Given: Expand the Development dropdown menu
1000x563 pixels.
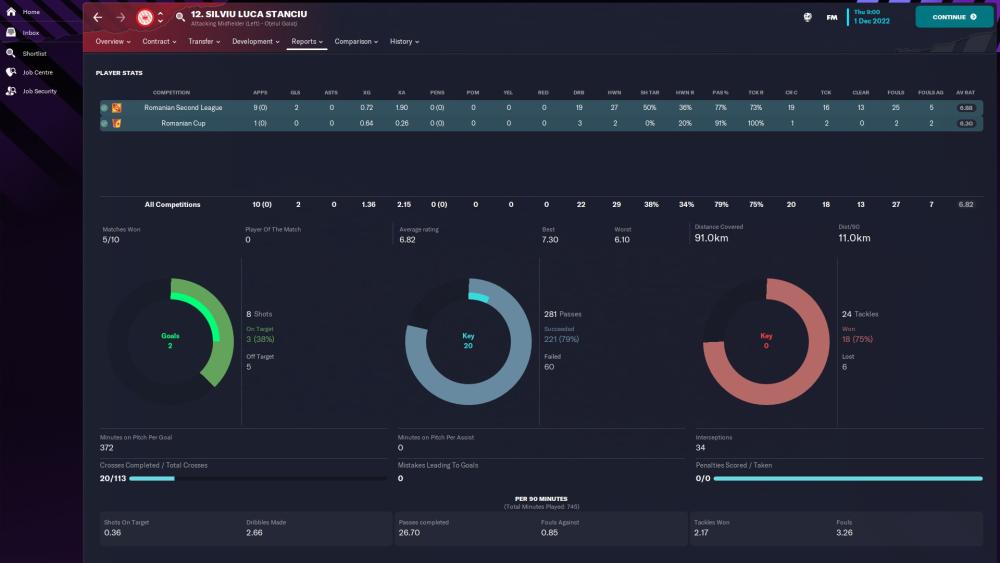Looking at the screenshot, I should pos(256,42).
